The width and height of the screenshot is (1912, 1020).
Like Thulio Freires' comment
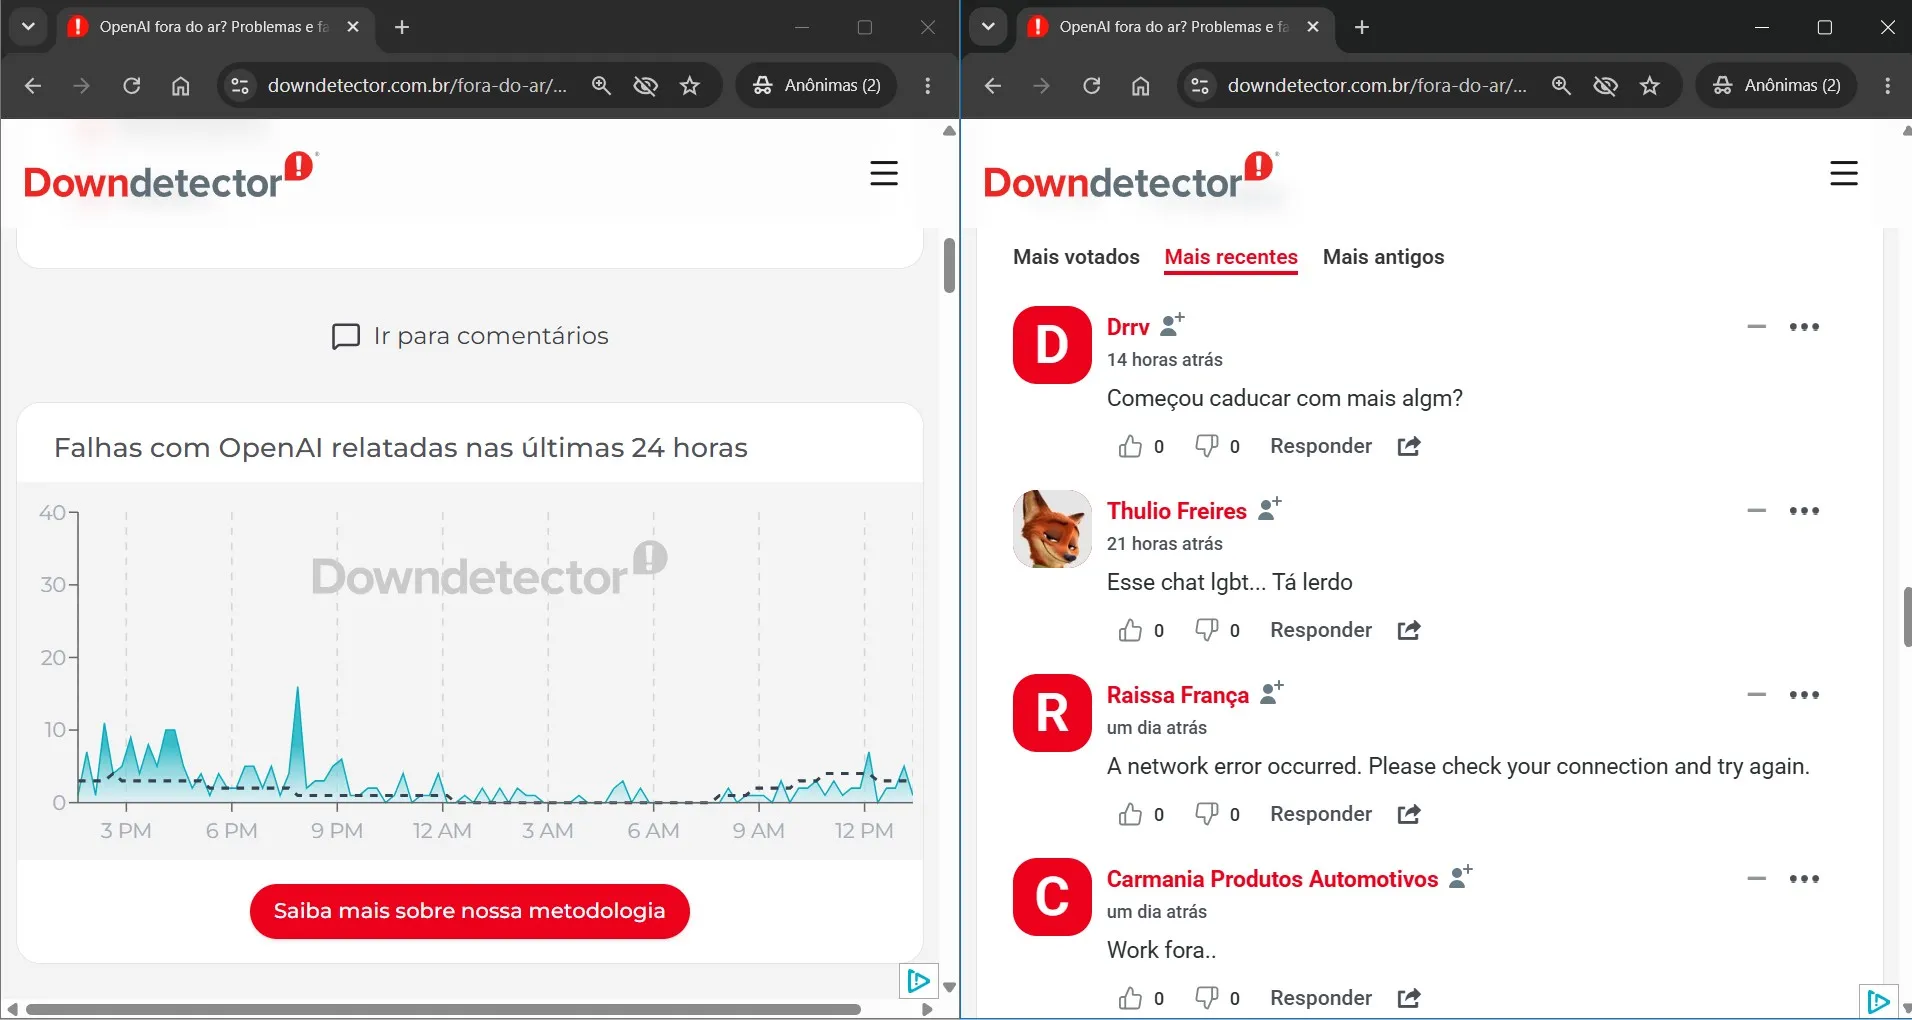point(1130,630)
